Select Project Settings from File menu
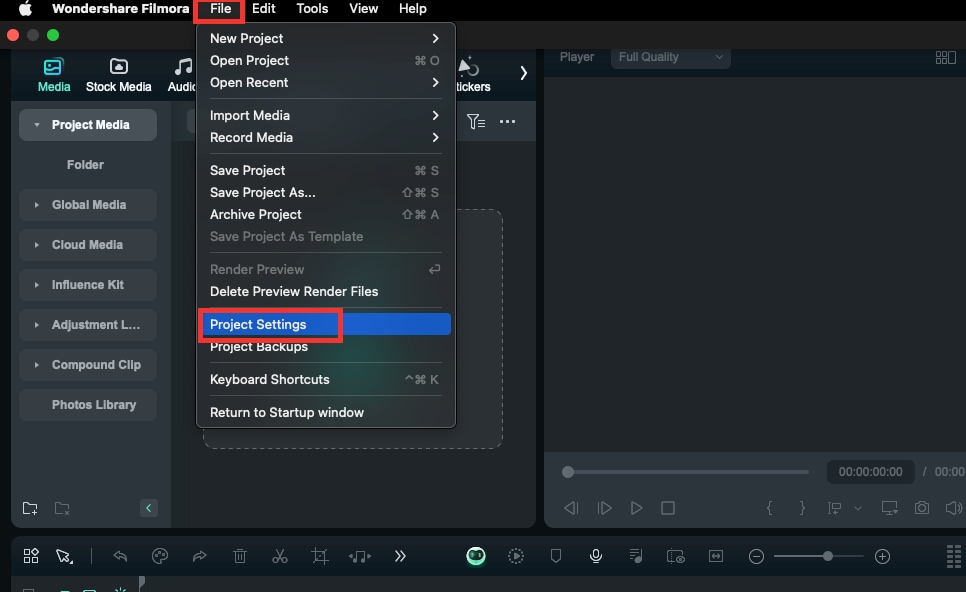Screen dimensions: 966x592 coord(325,324)
